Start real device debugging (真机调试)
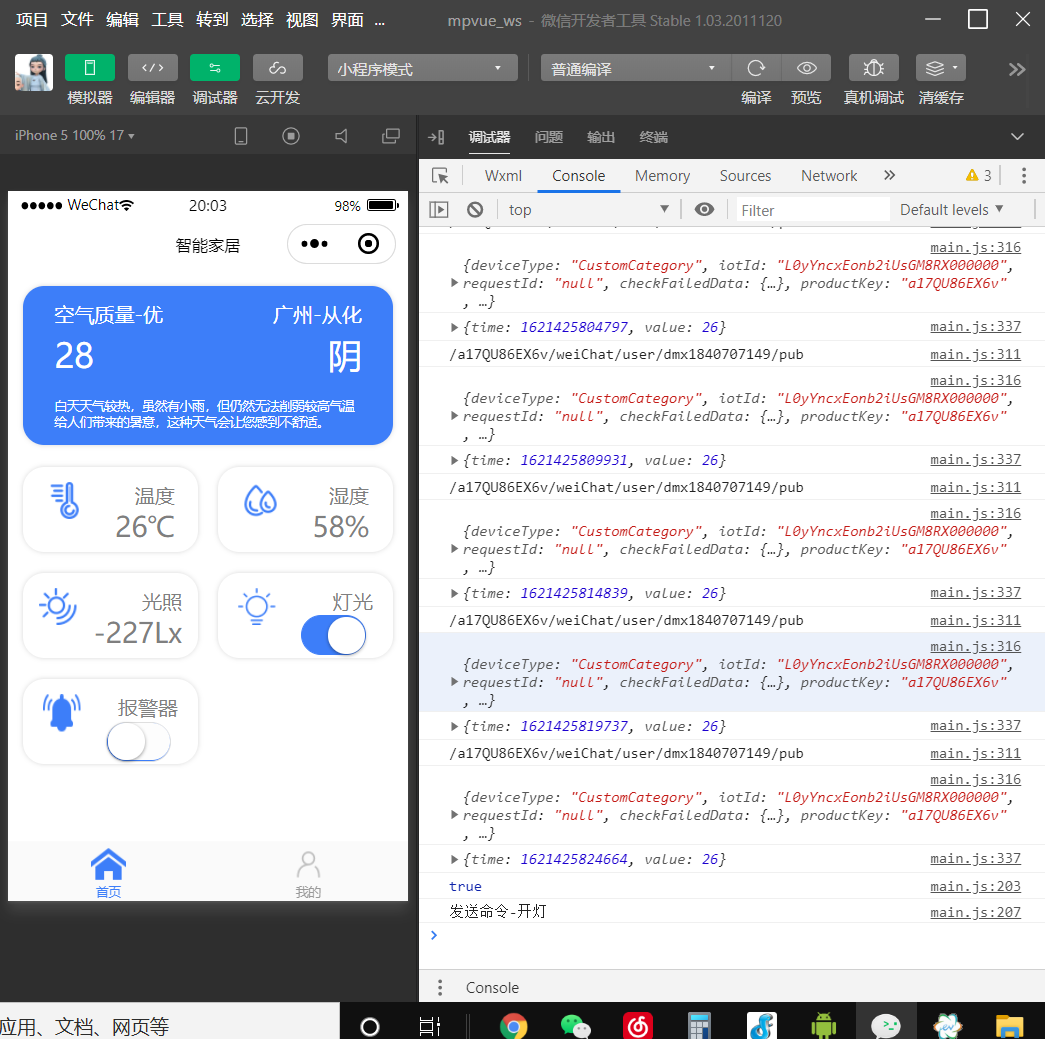This screenshot has width=1045, height=1039. click(x=874, y=68)
